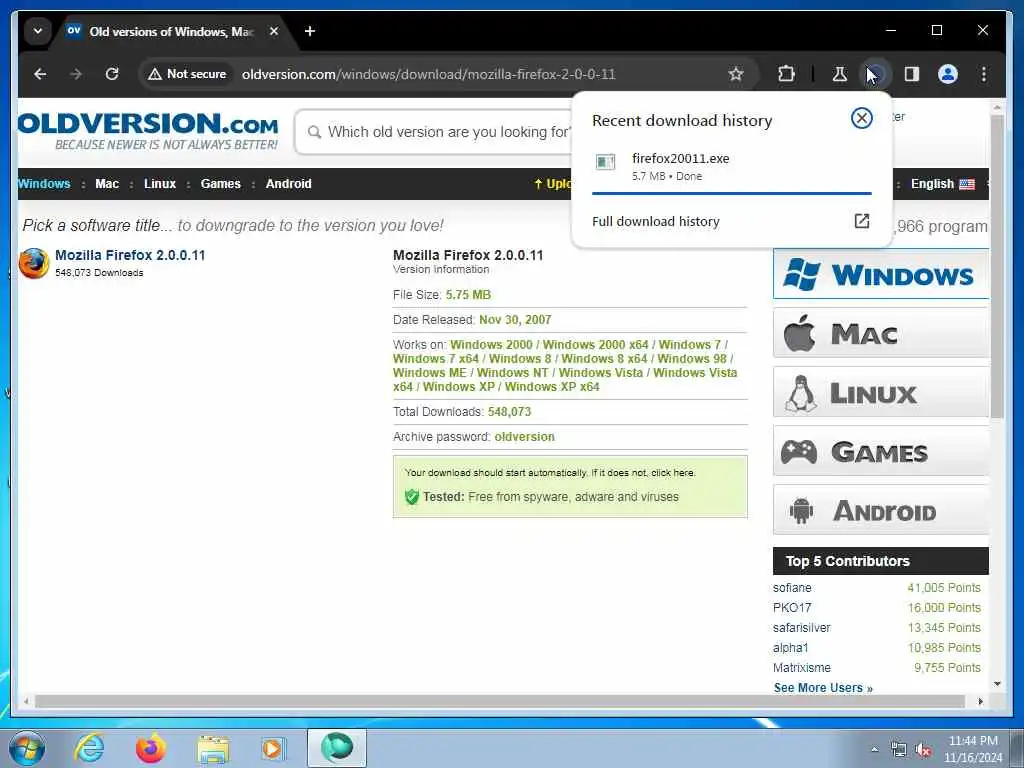This screenshot has height=768, width=1024.
Task: Click contributor Matrixisme
Action: click(x=802, y=668)
